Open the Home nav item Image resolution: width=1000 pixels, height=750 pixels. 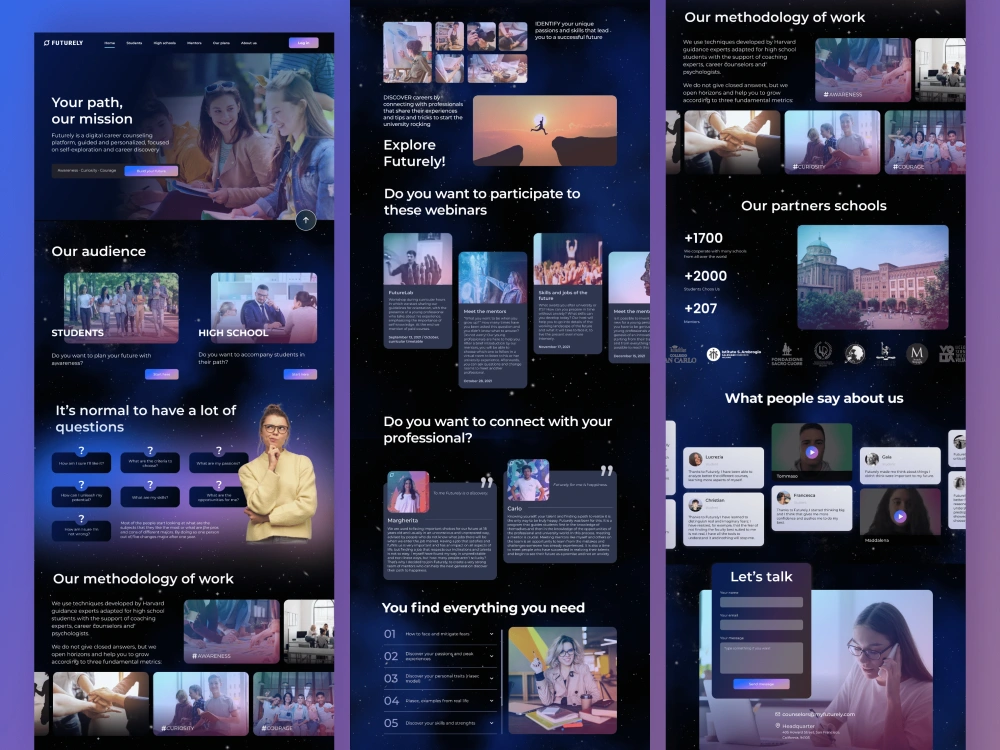(x=110, y=43)
